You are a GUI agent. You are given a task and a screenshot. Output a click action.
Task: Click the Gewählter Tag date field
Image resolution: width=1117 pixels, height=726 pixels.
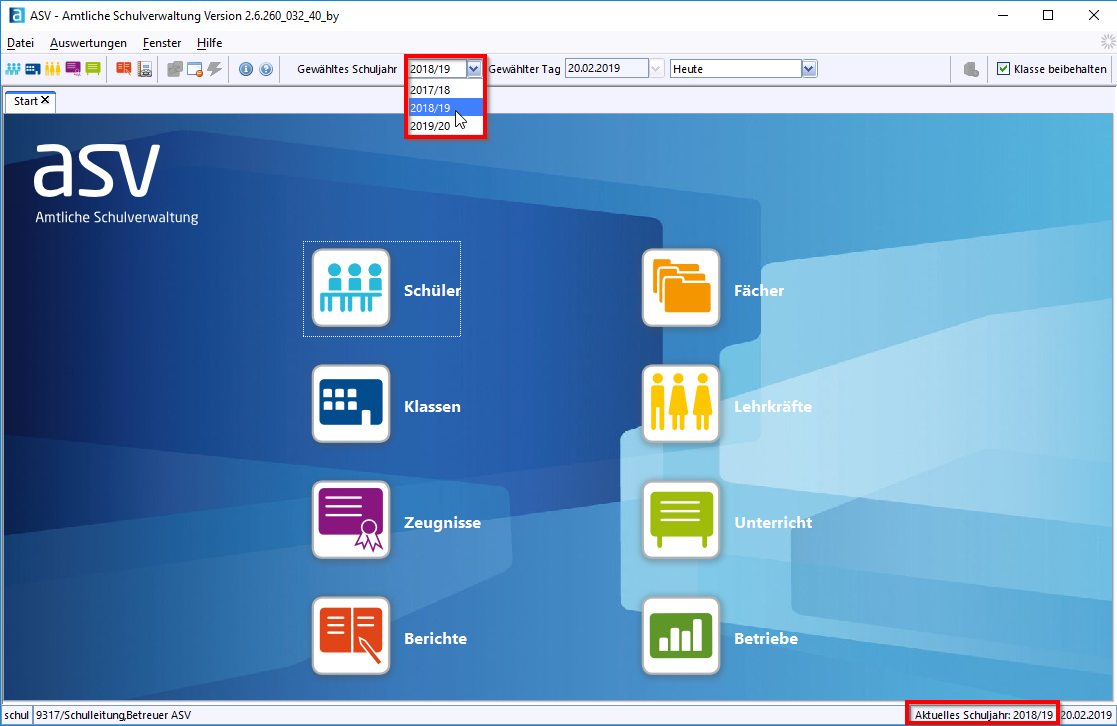click(x=606, y=69)
